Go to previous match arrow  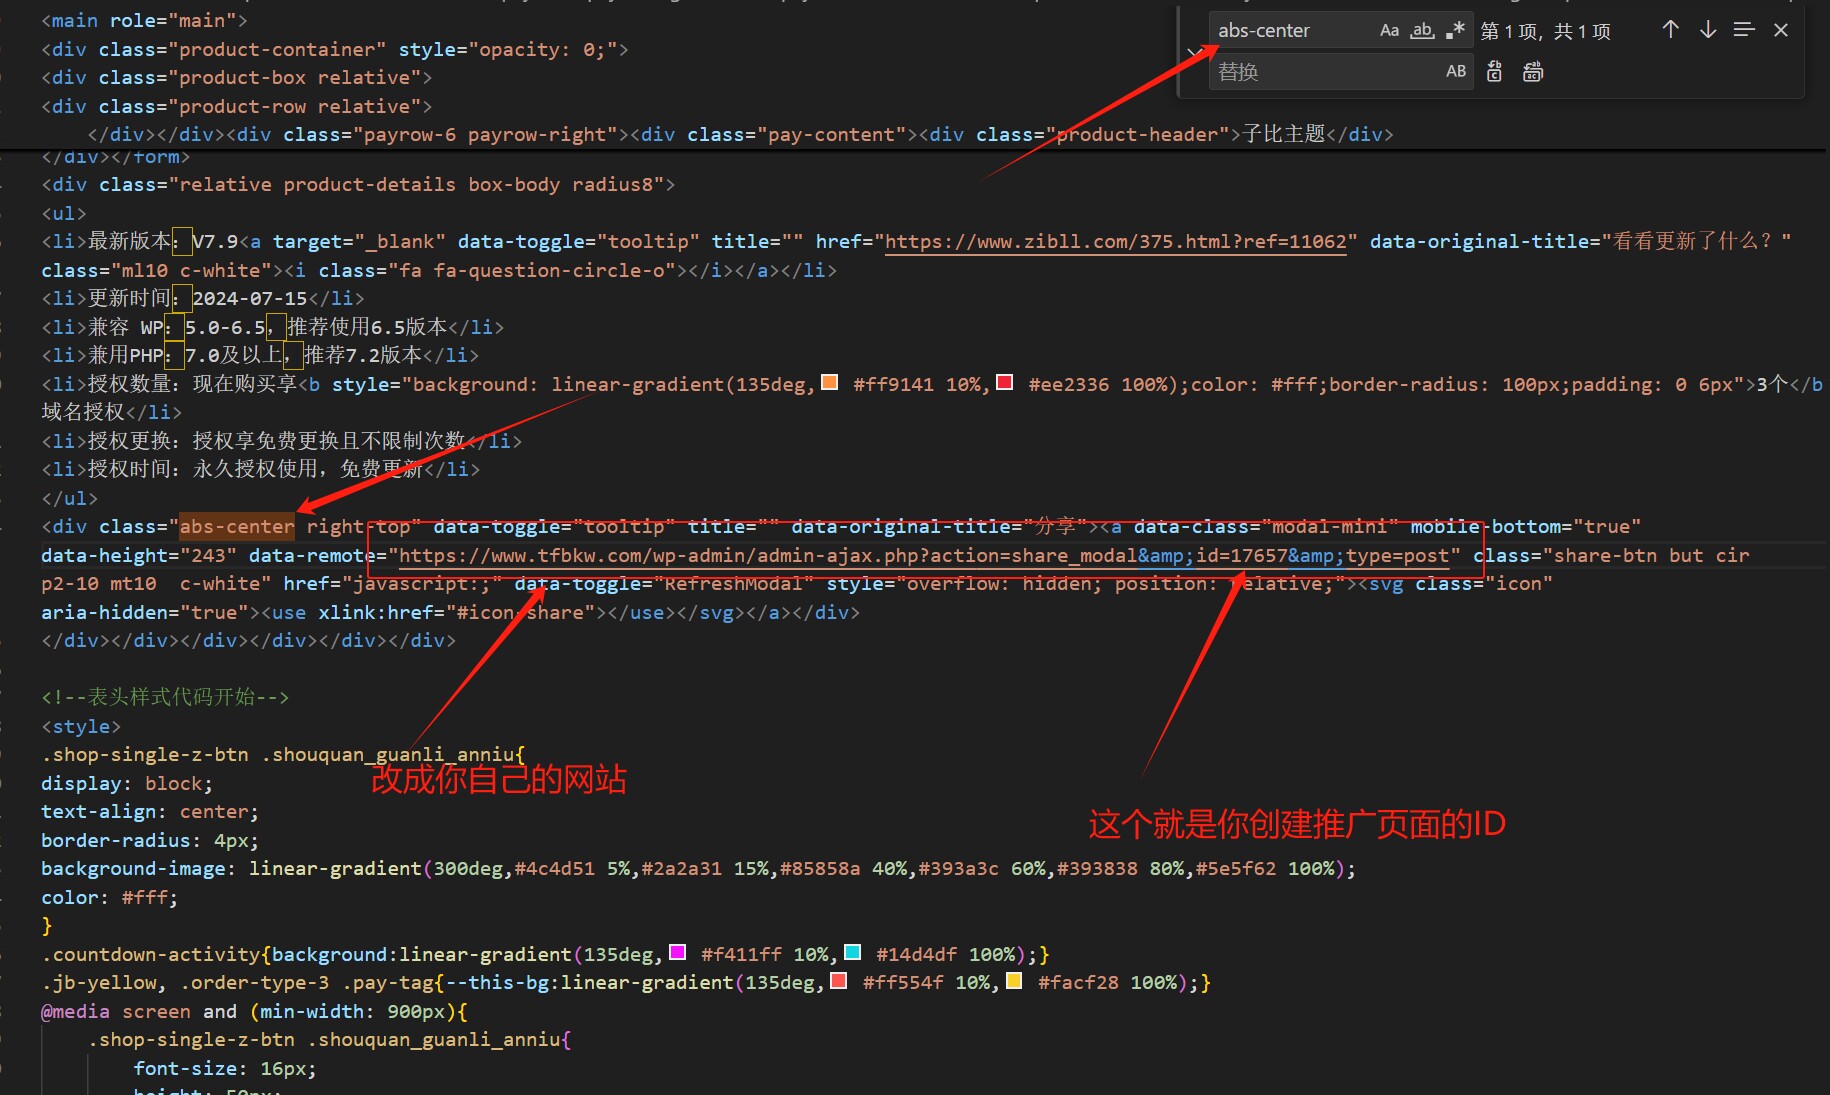coord(1670,30)
